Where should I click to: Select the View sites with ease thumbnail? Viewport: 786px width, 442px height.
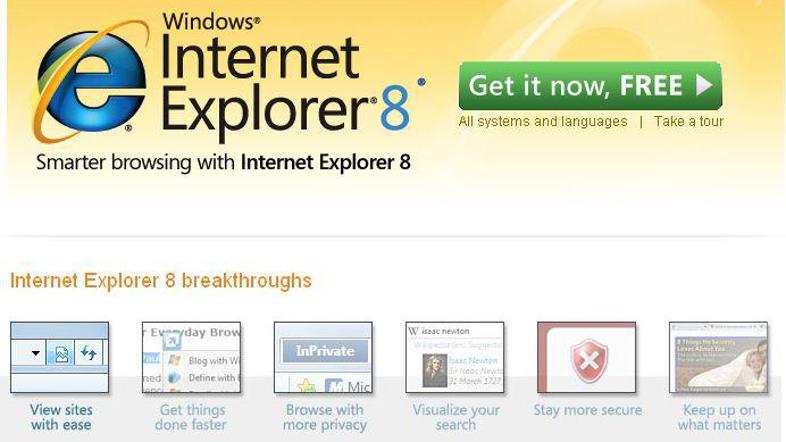(60, 357)
